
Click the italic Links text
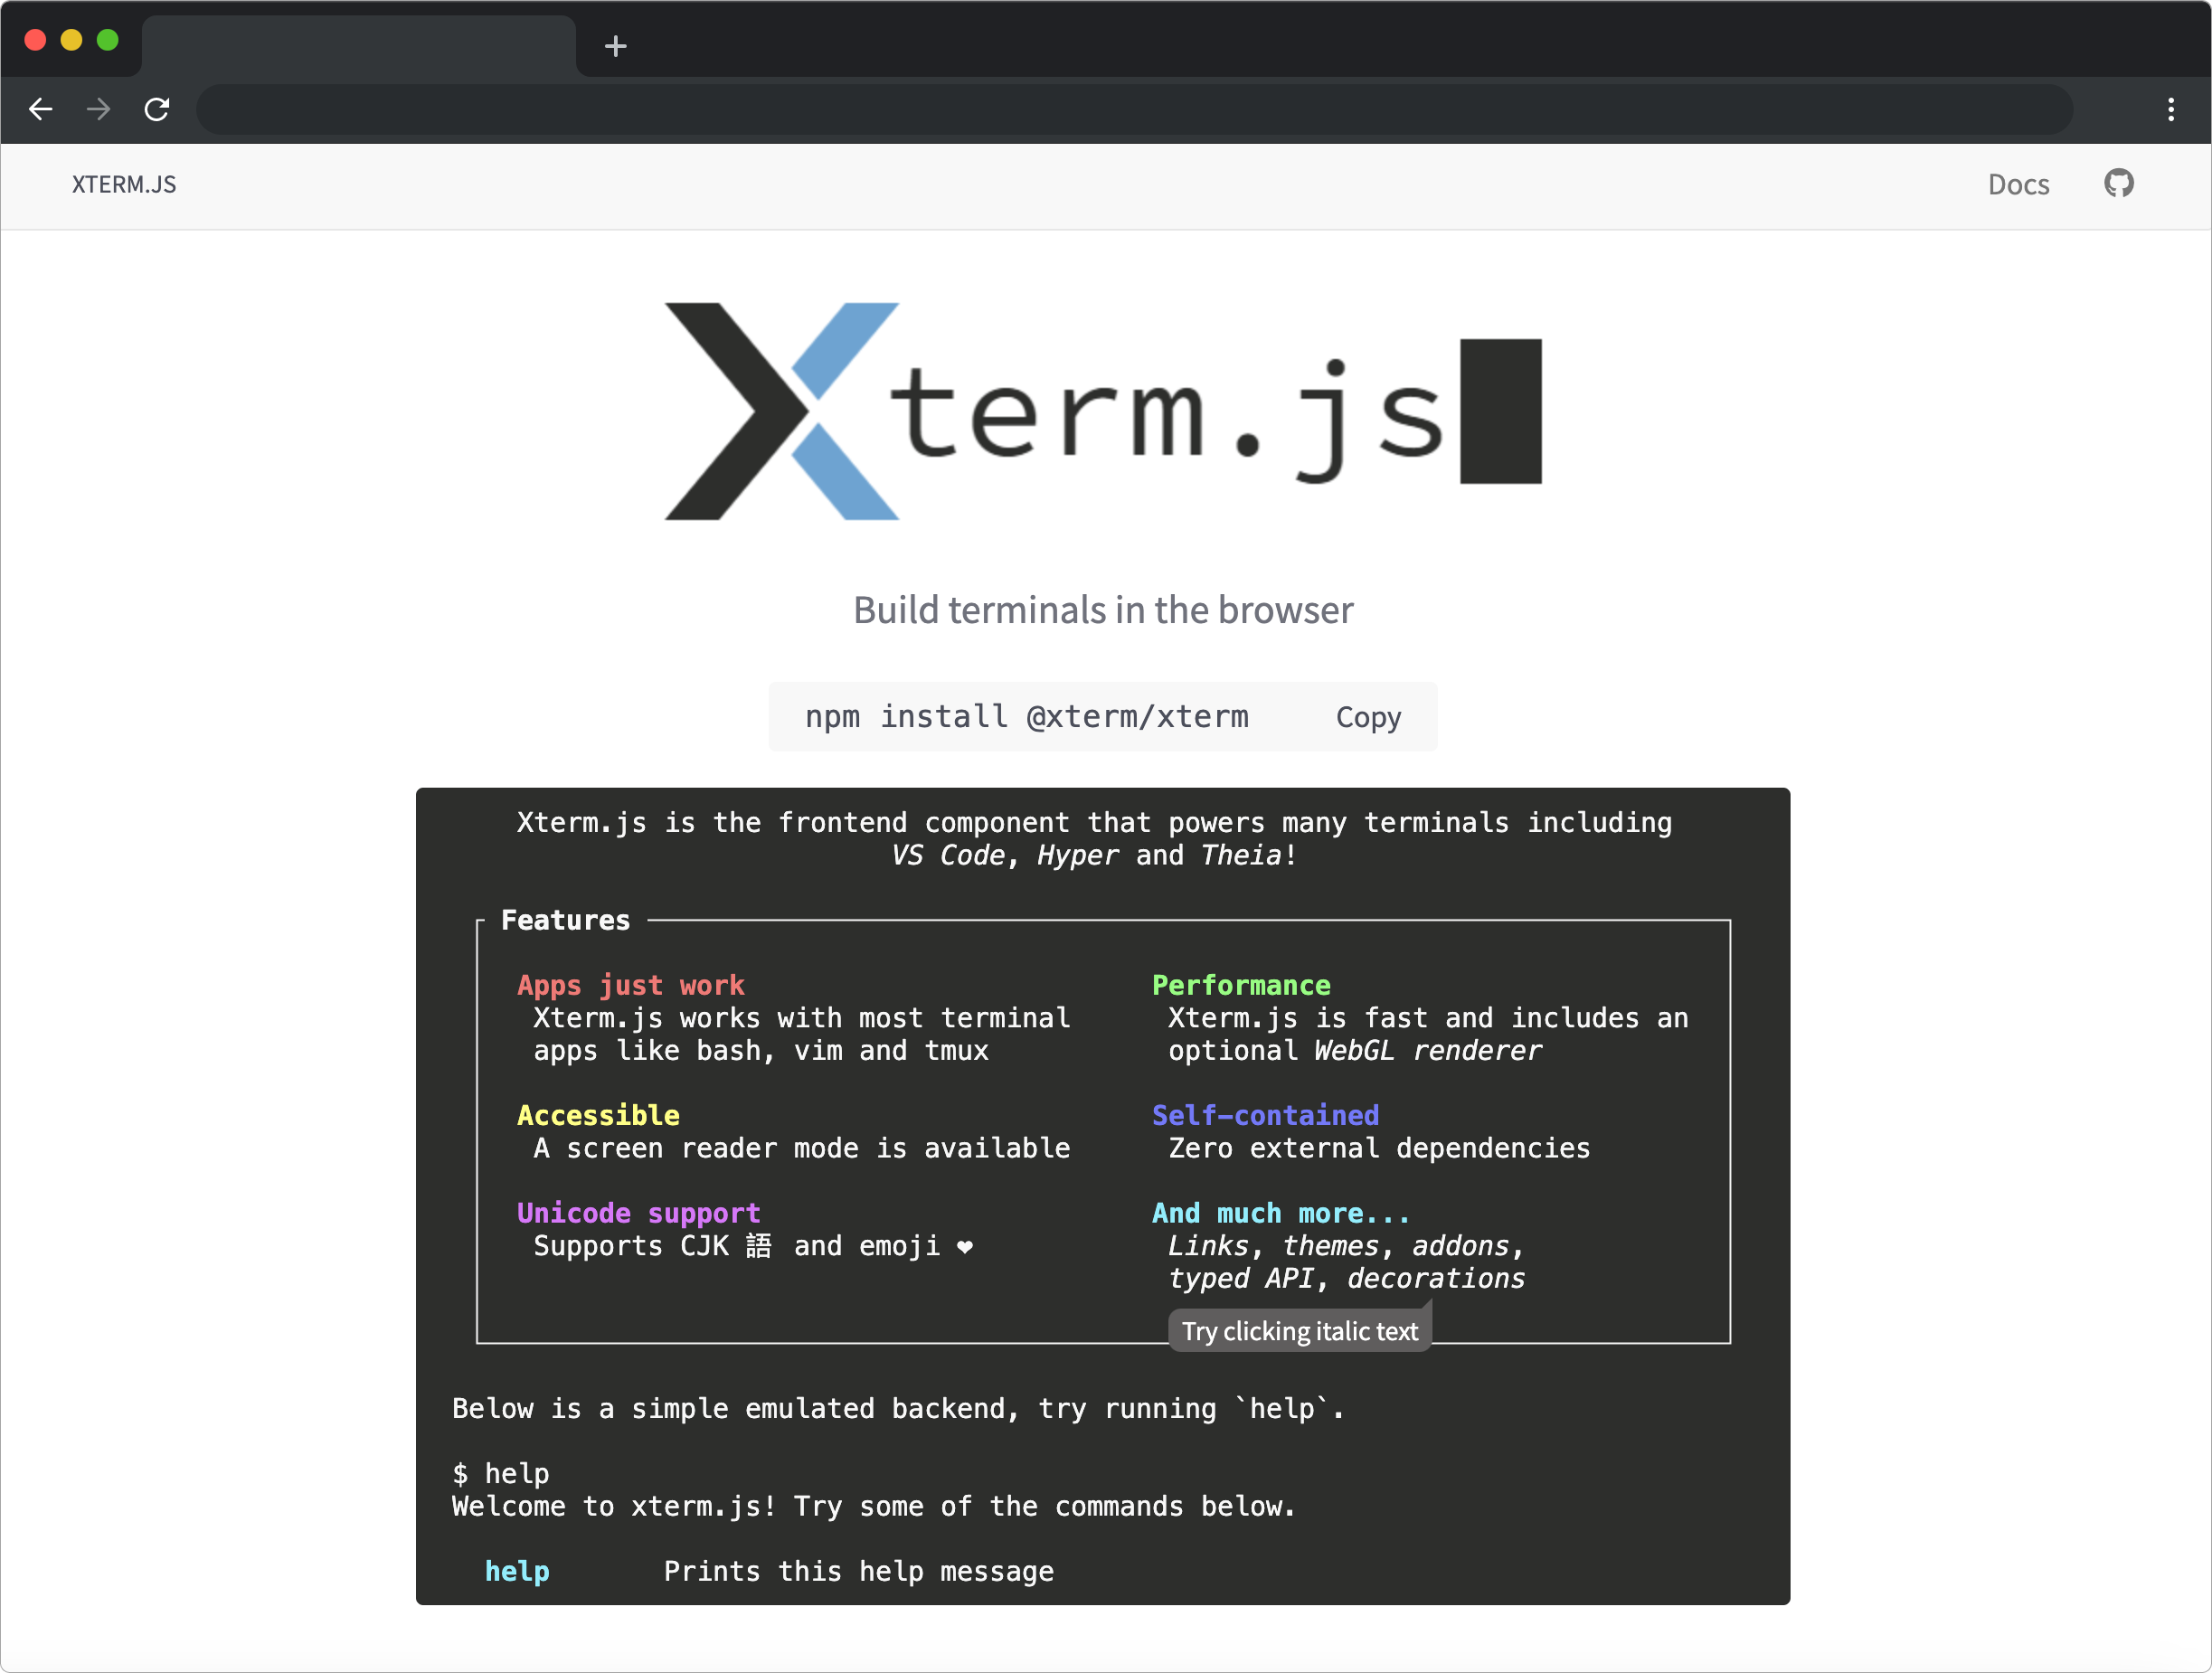click(1208, 1245)
